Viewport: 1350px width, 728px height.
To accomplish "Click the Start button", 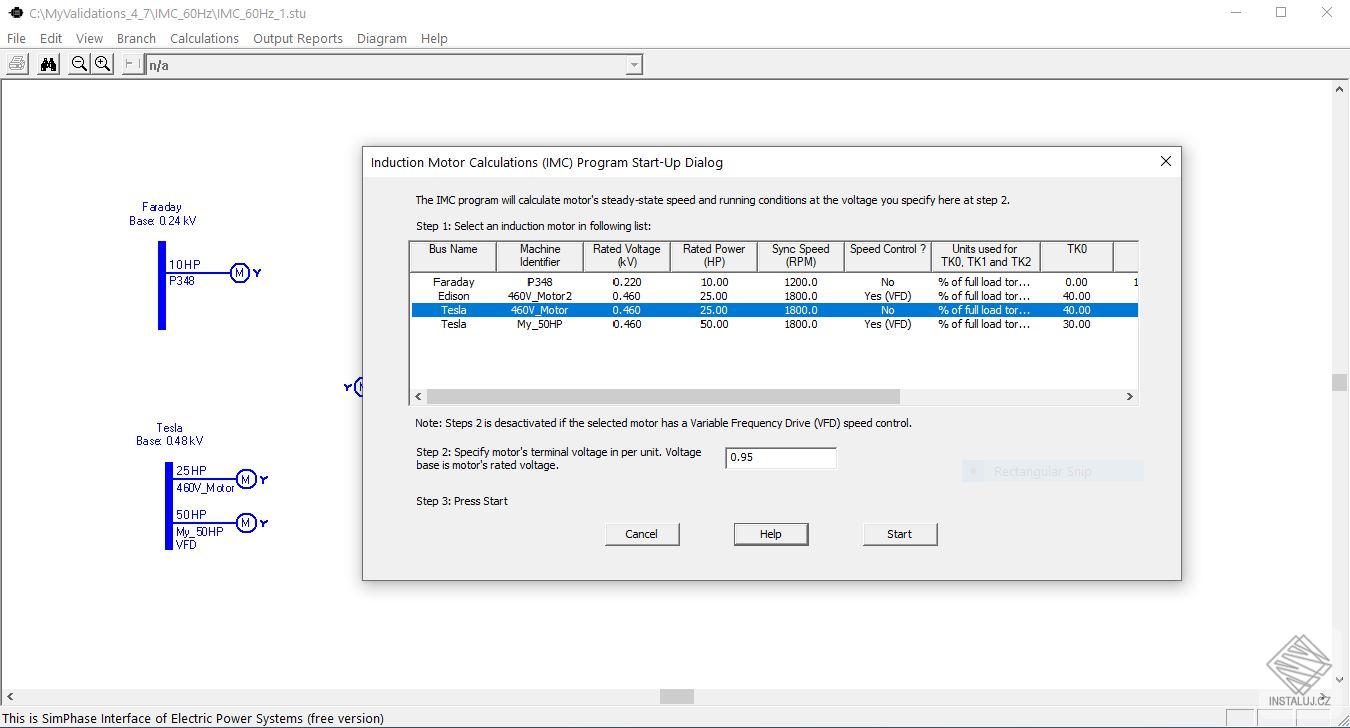I will [x=900, y=534].
